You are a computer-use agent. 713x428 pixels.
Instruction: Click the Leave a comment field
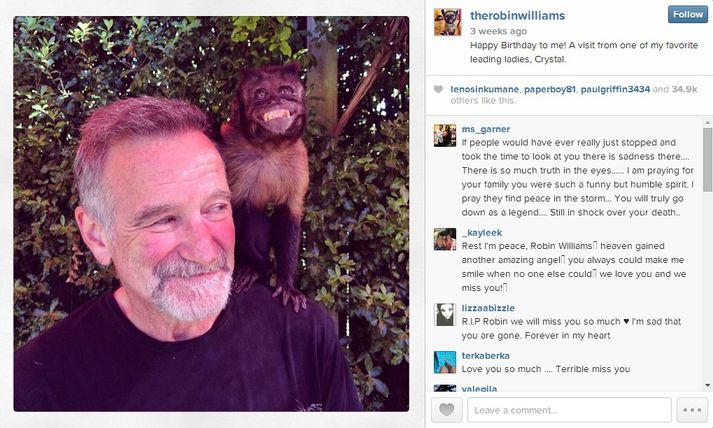coord(568,410)
